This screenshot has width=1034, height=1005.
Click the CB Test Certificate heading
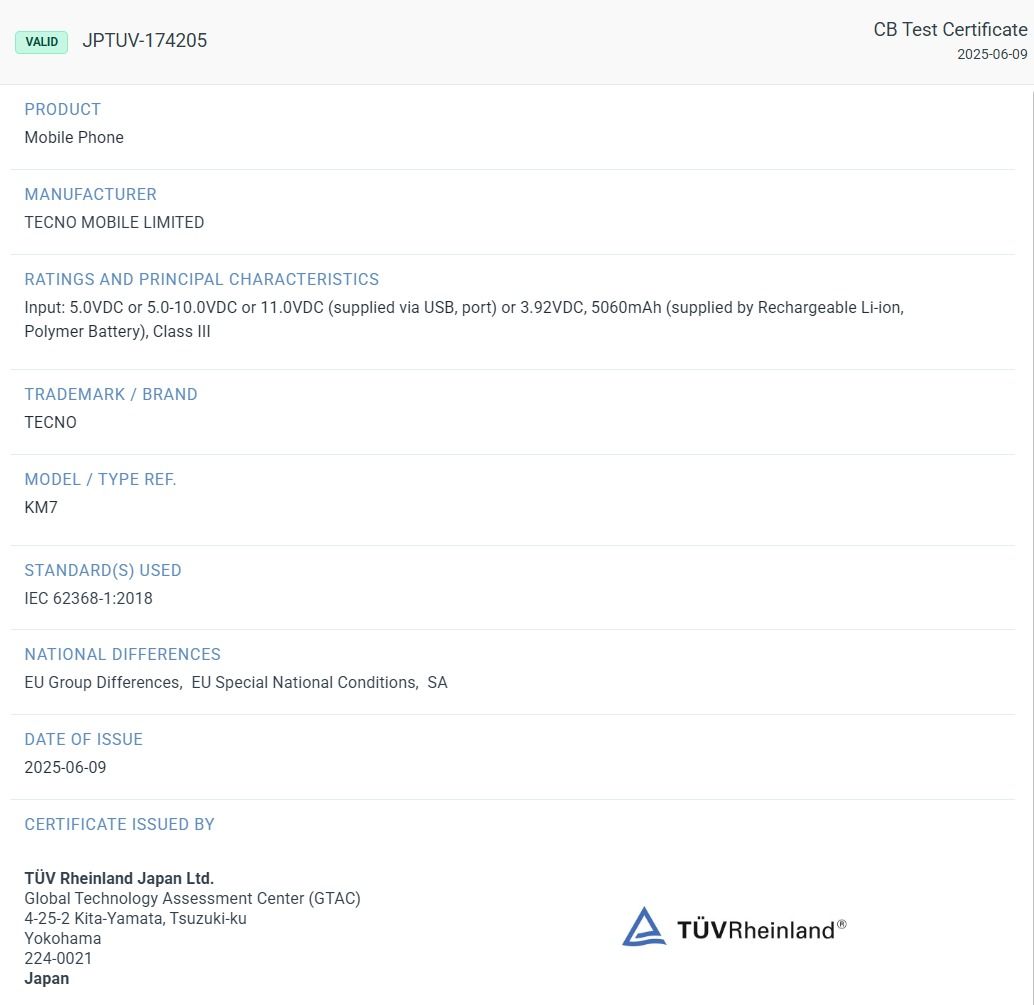coord(950,30)
